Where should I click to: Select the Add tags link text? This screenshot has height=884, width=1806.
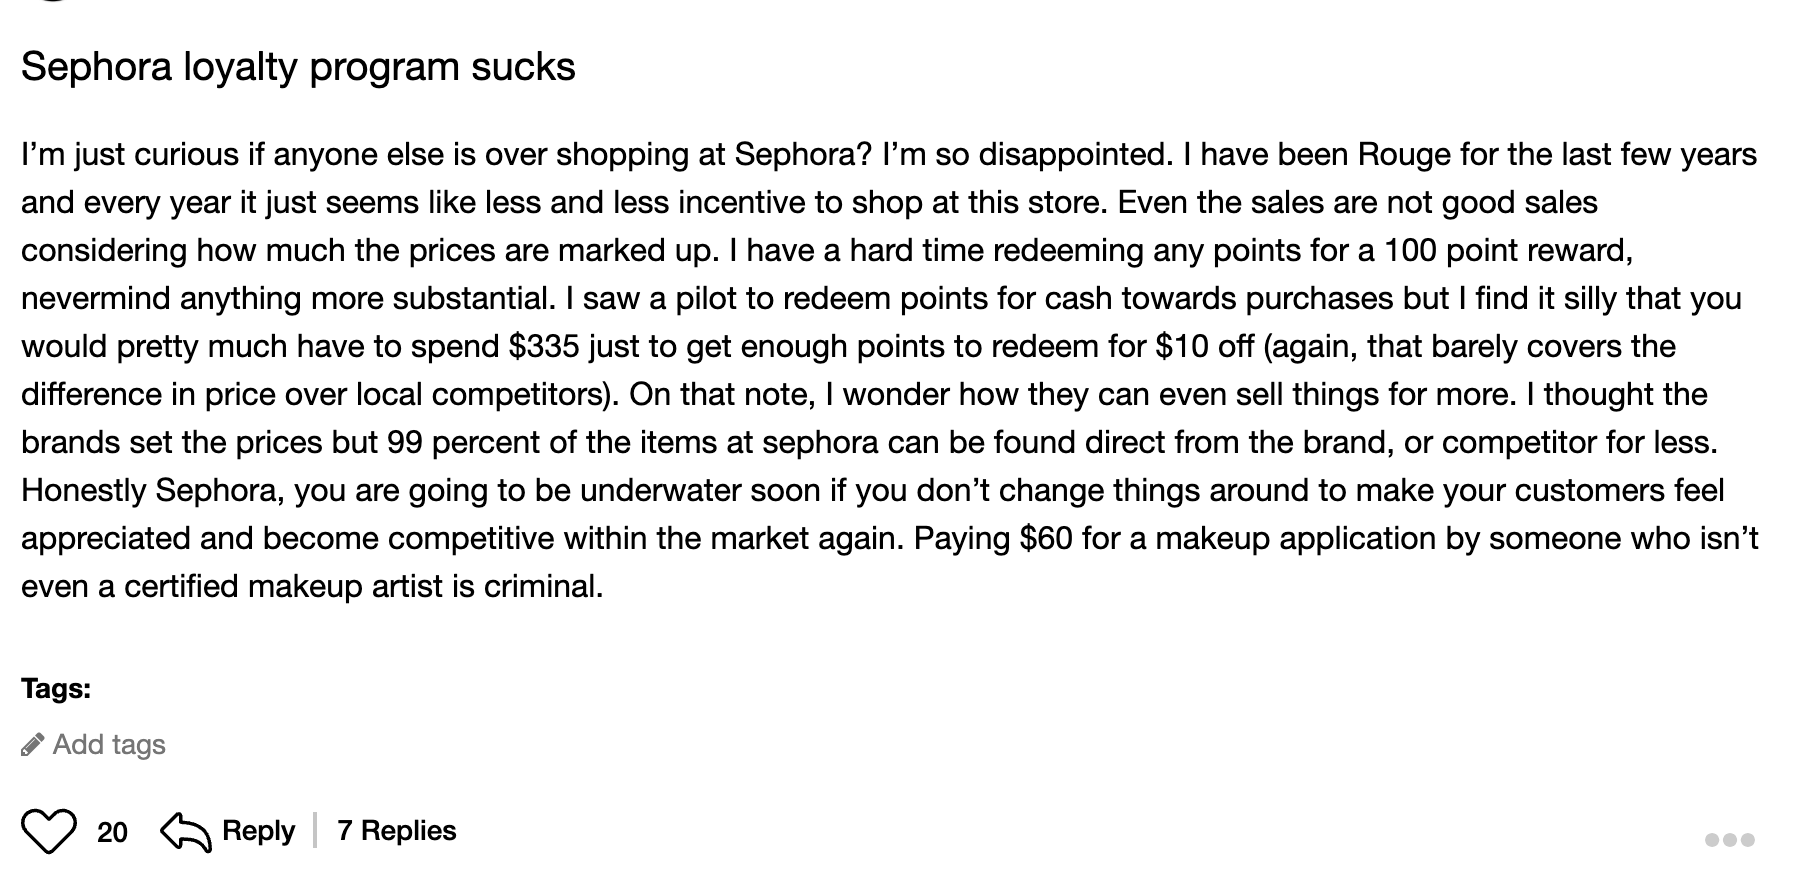110,743
